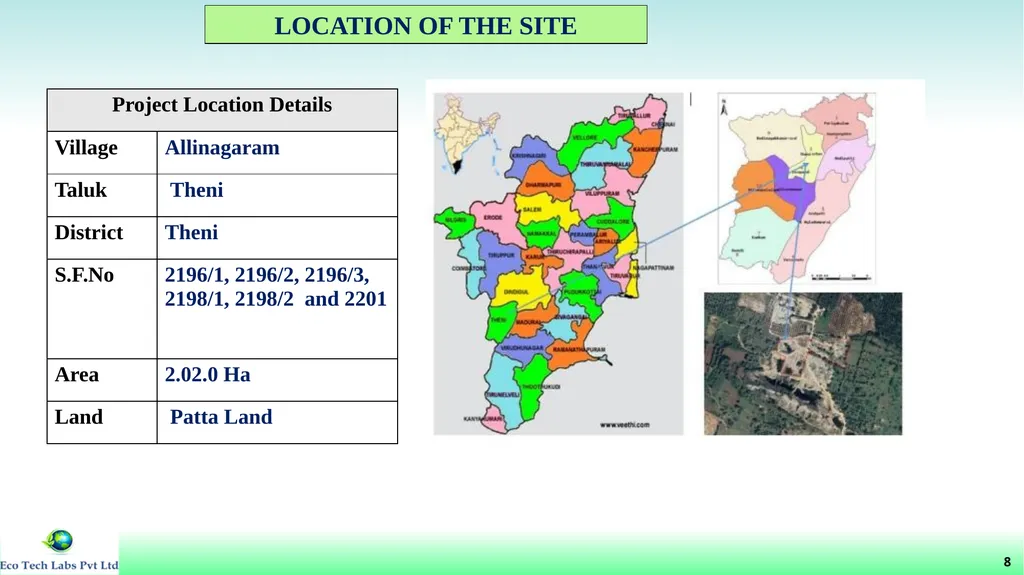Click the Tamil Nadu district map image
1024x575 pixels.
[558, 263]
